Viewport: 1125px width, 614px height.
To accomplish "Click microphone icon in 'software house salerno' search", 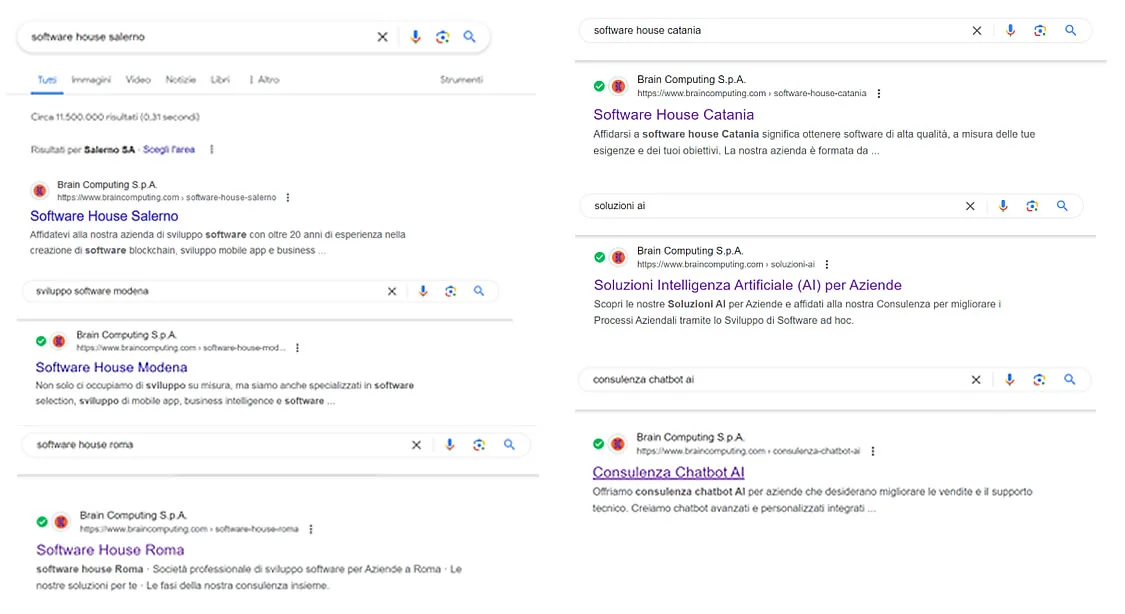I will [415, 37].
